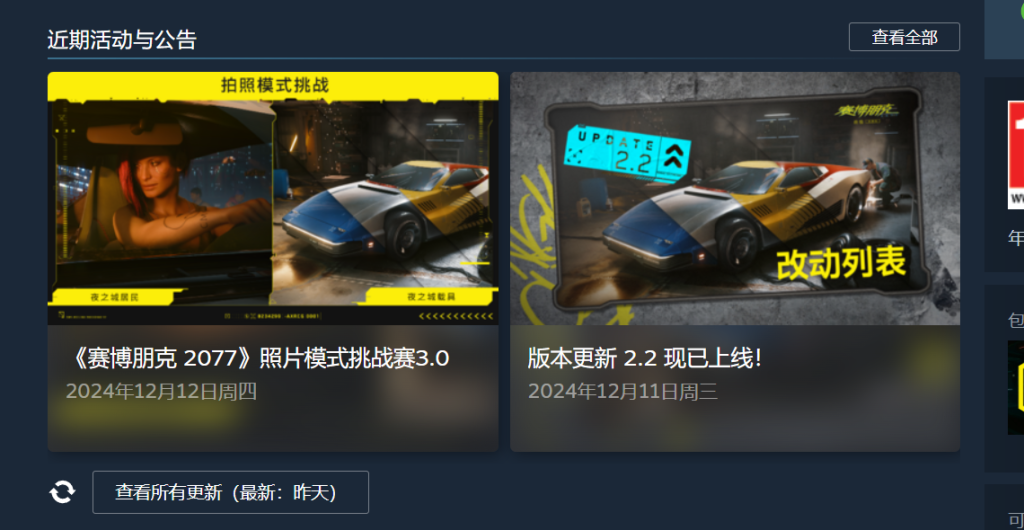The height and width of the screenshot is (530, 1024).
Task: Click the 2024年12月11日周三 date text
Action: click(x=622, y=392)
